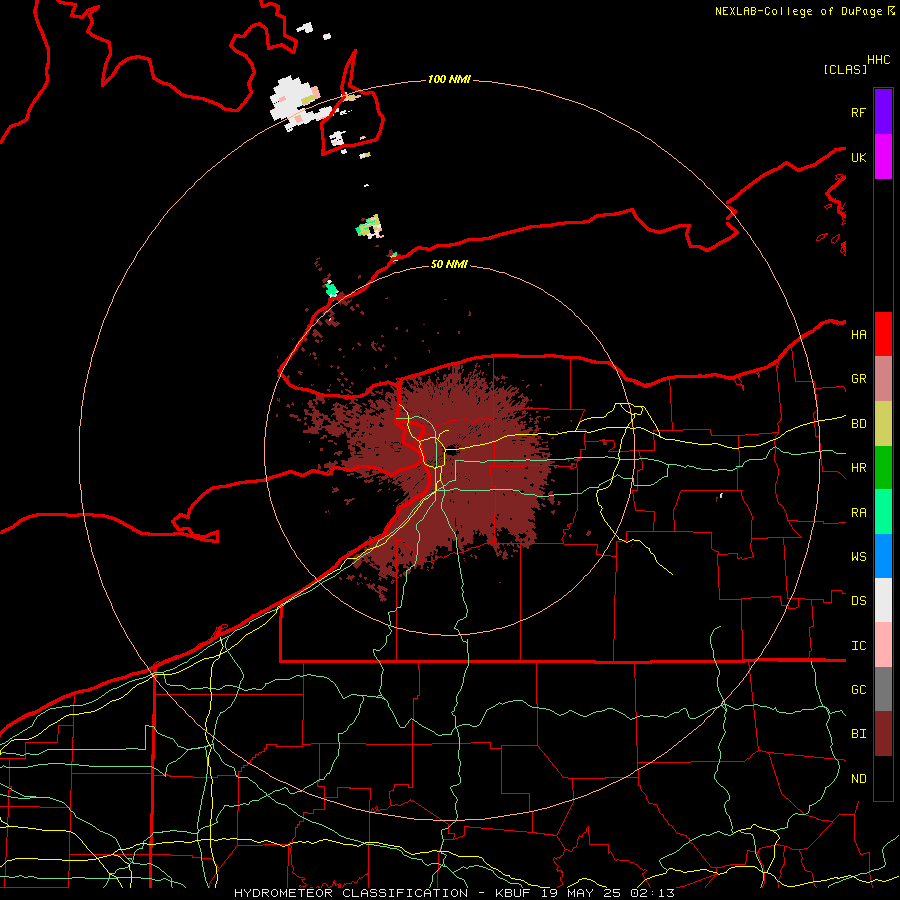
Task: Click the magenta UK color swatch in legend
Action: 883,157
